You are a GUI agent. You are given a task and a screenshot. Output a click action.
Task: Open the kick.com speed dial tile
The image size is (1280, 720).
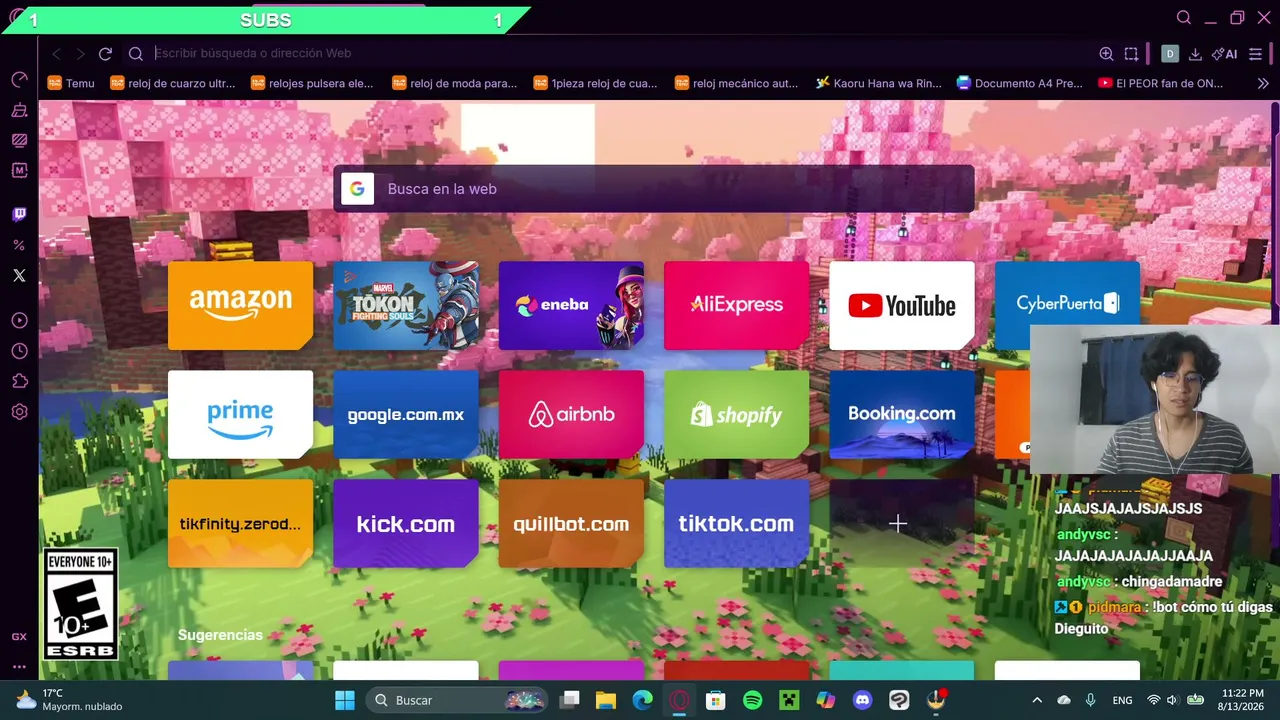[406, 524]
